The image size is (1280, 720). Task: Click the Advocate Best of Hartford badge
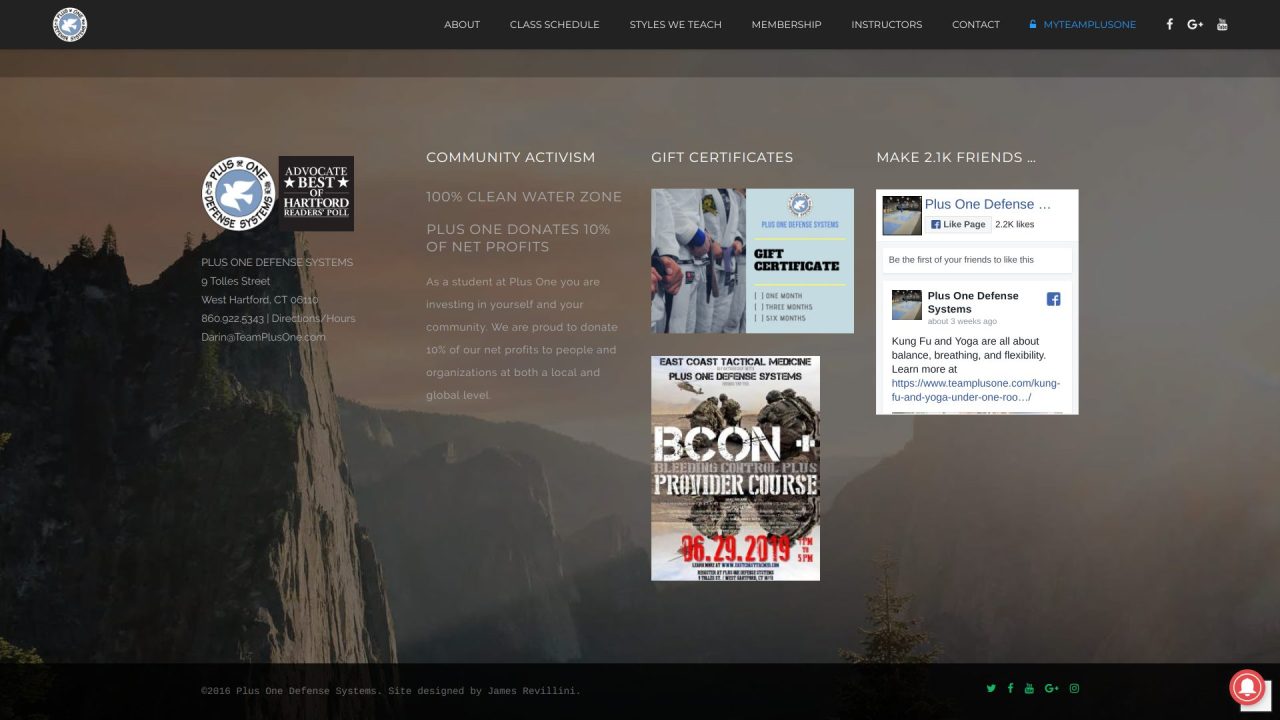pos(316,194)
